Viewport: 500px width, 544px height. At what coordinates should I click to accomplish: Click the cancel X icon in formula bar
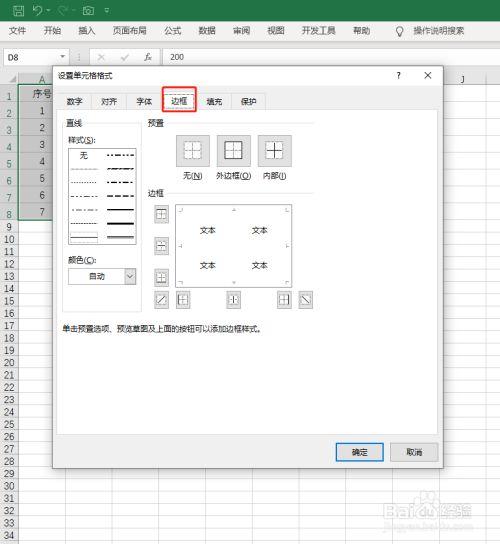tap(101, 57)
